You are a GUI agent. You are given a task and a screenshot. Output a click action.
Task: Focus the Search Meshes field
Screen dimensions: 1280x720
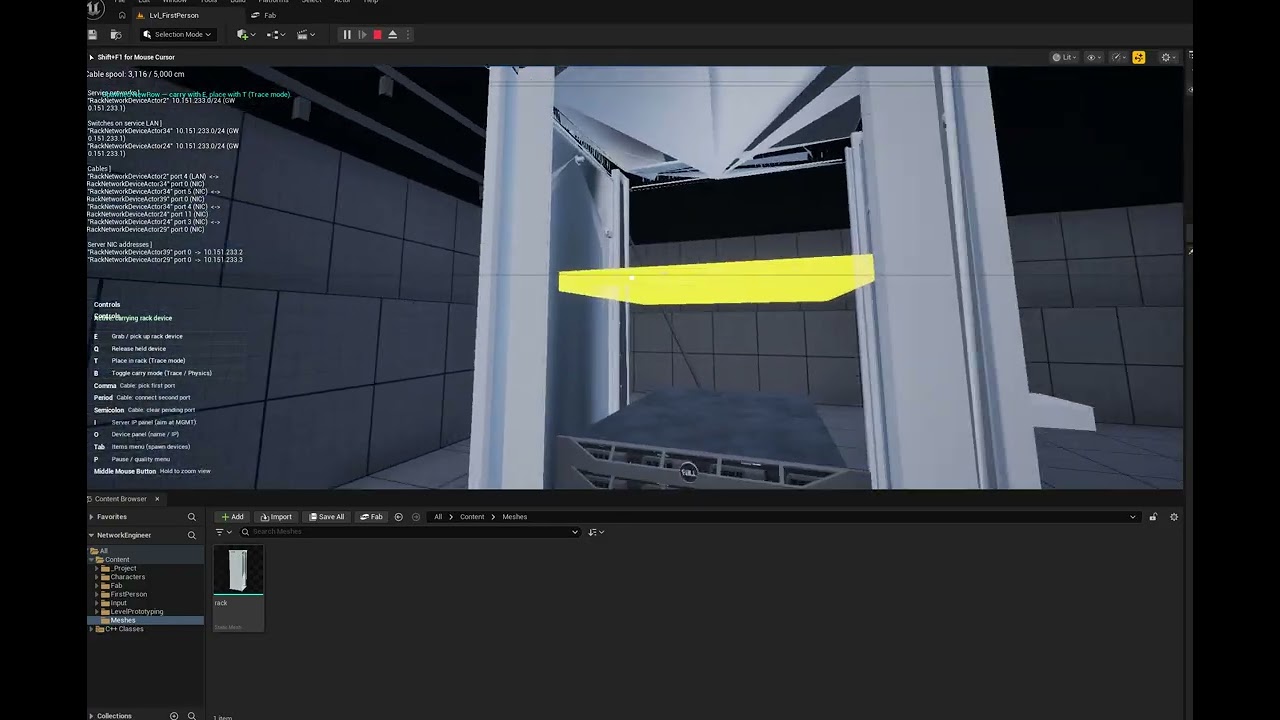[x=409, y=532]
